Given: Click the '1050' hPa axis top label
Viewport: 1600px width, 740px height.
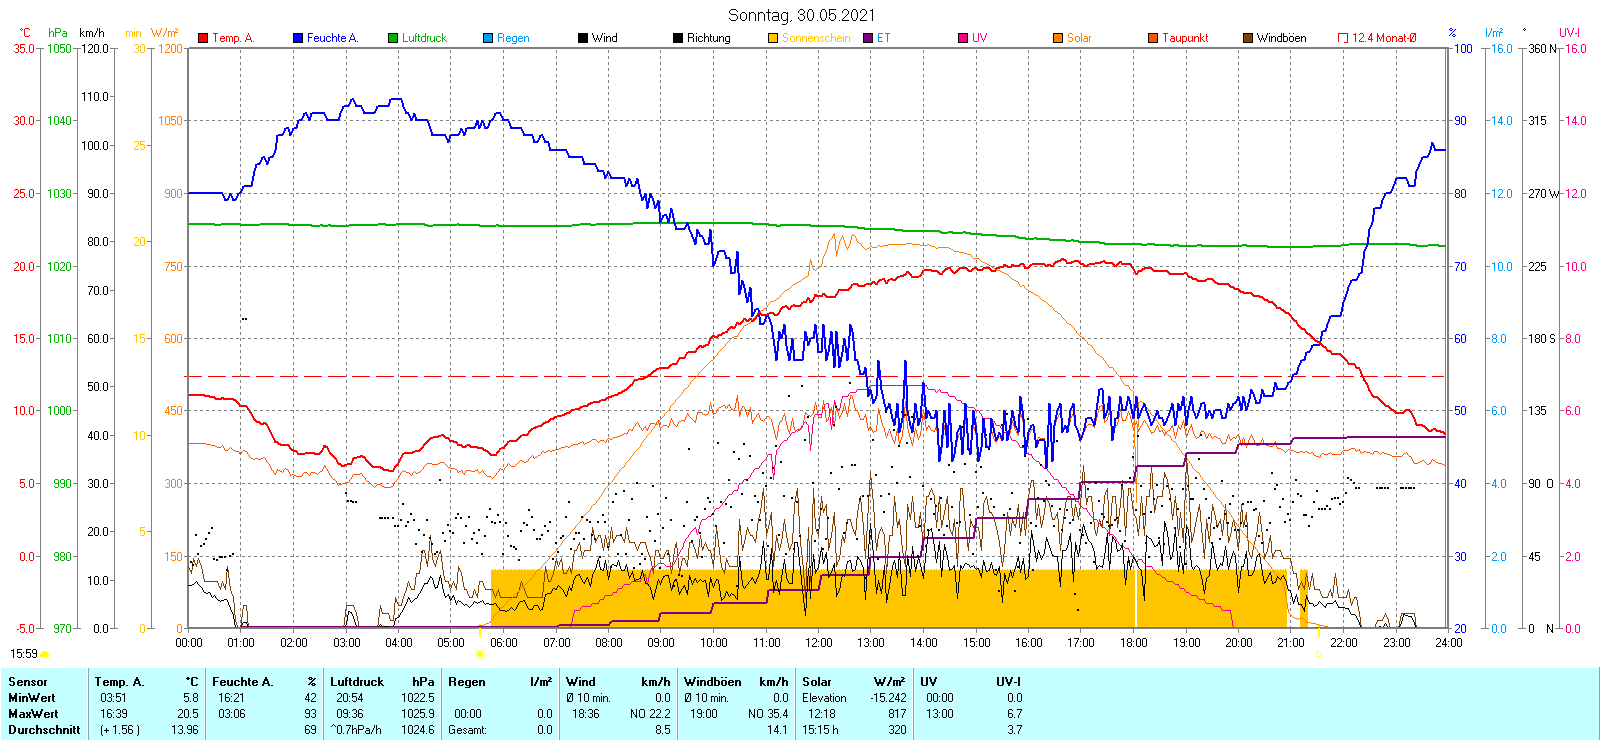Looking at the screenshot, I should tap(60, 48).
